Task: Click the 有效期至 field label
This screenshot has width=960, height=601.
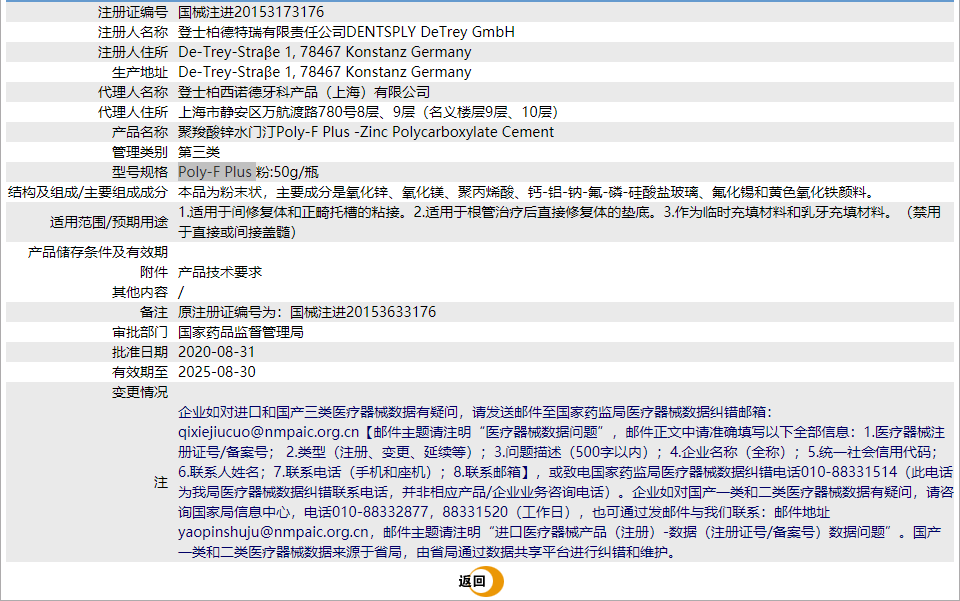Action: [140, 372]
